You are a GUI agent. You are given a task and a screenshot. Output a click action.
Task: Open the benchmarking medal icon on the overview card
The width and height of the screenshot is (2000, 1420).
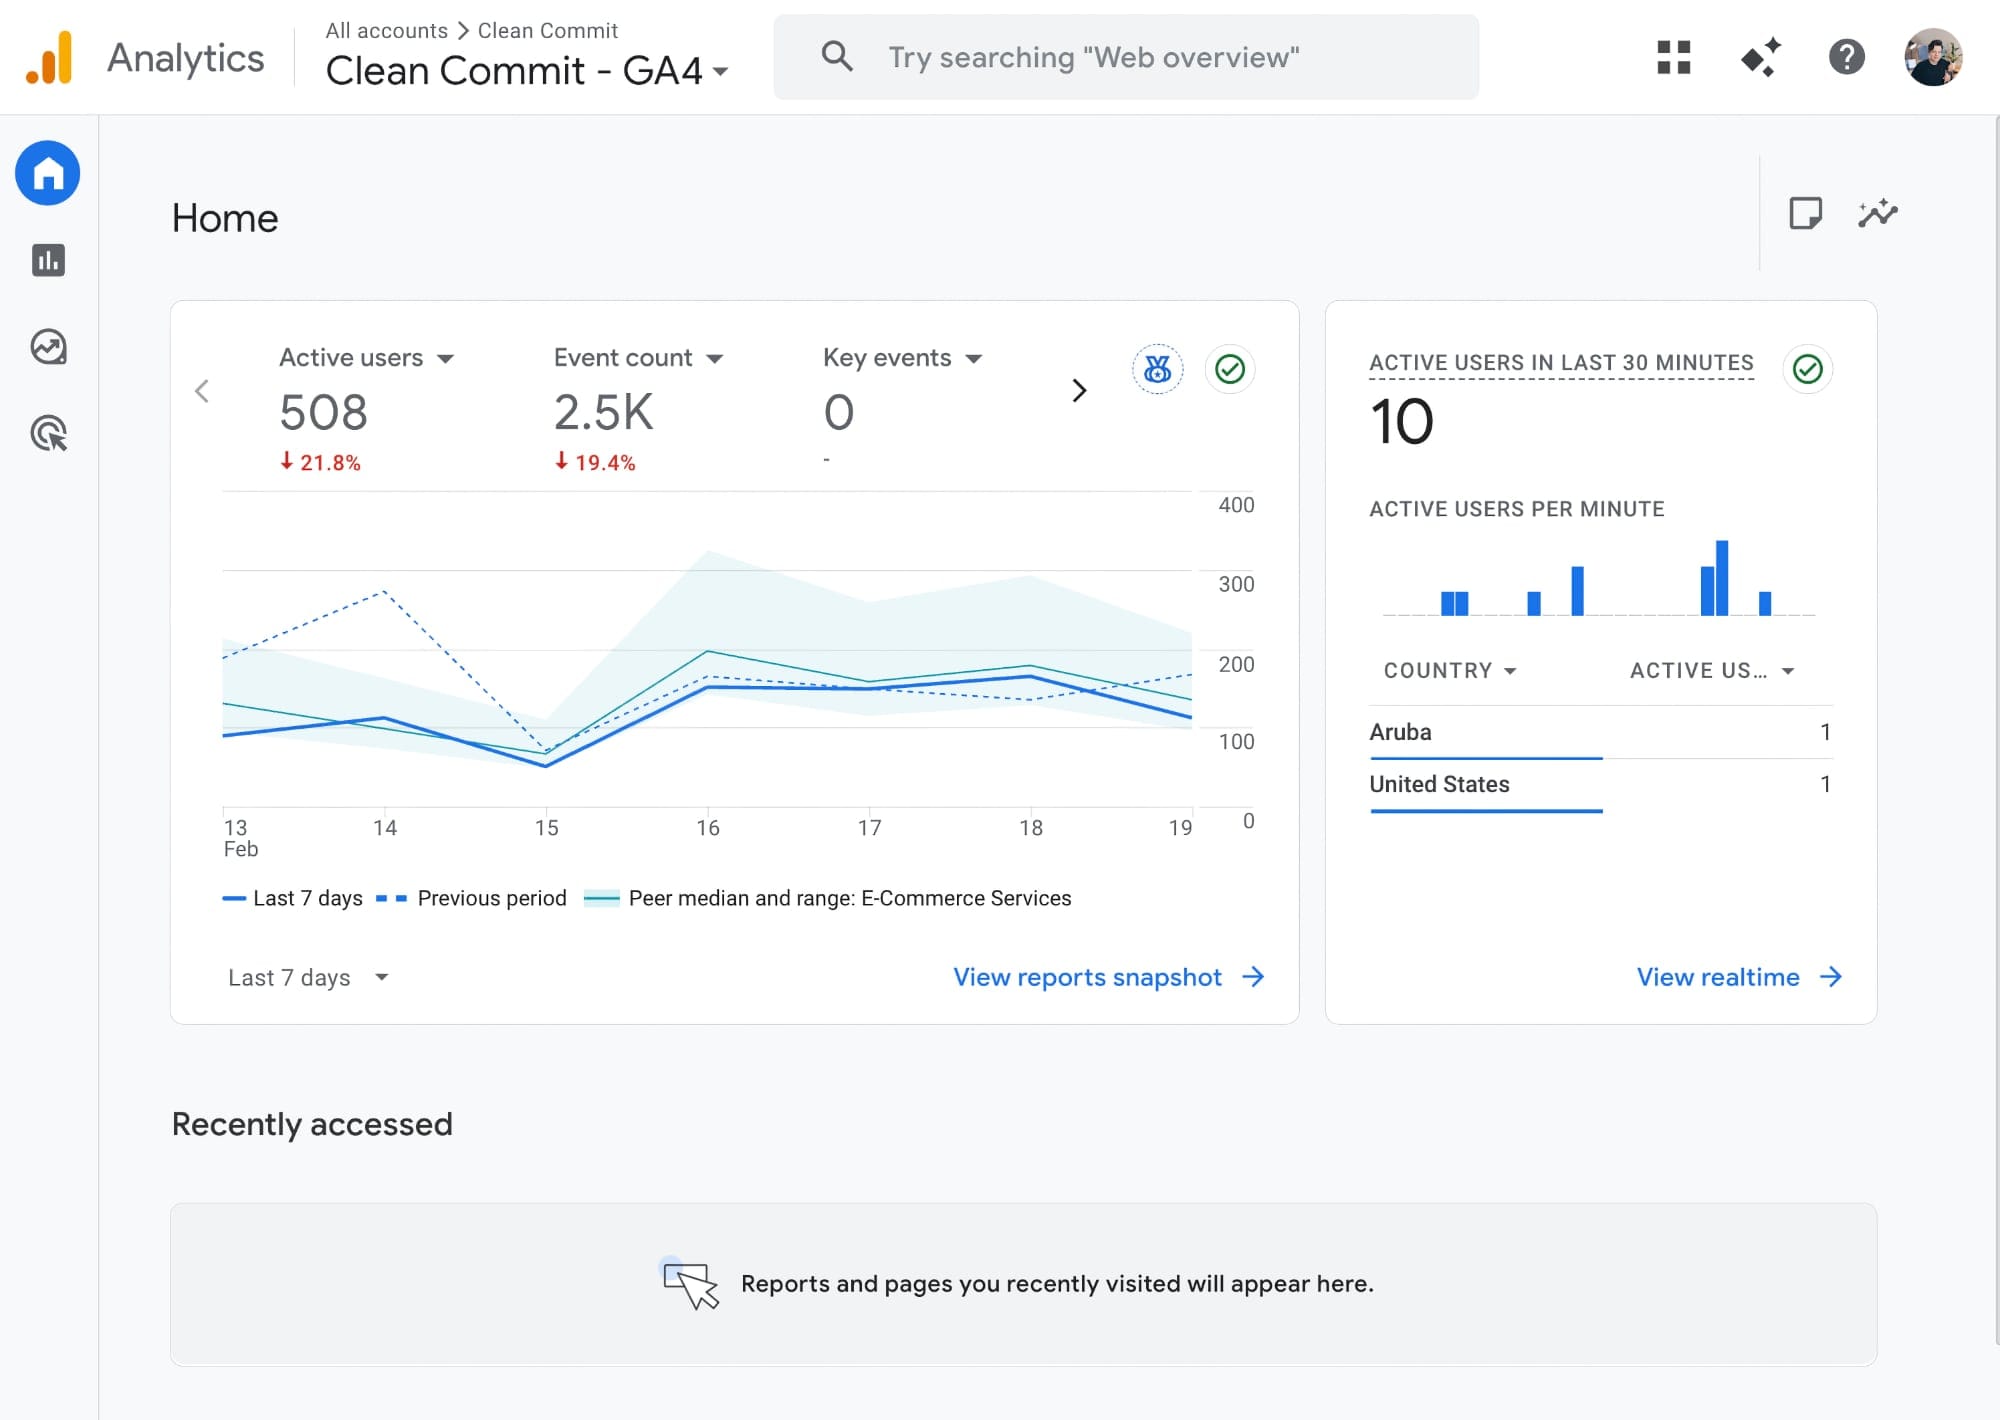click(1156, 369)
